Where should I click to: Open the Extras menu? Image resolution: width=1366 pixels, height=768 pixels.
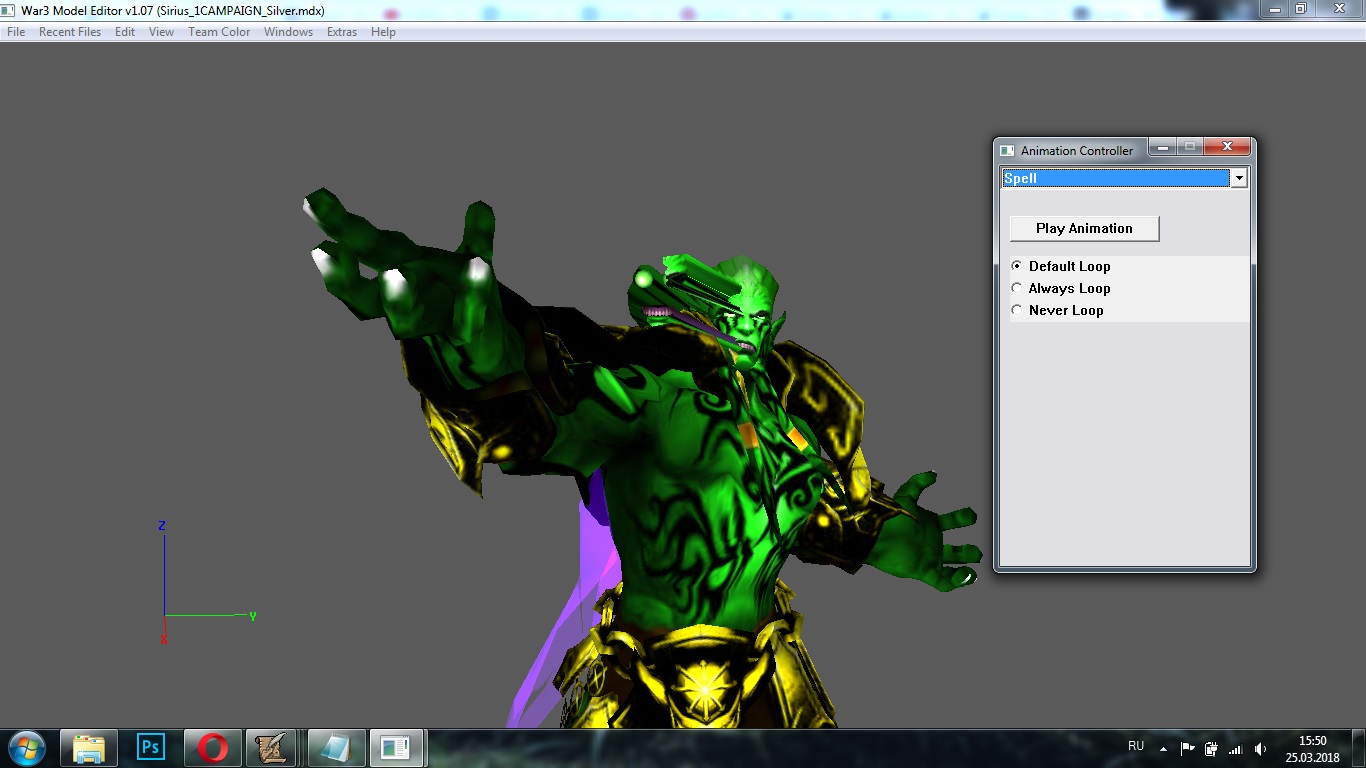click(342, 32)
